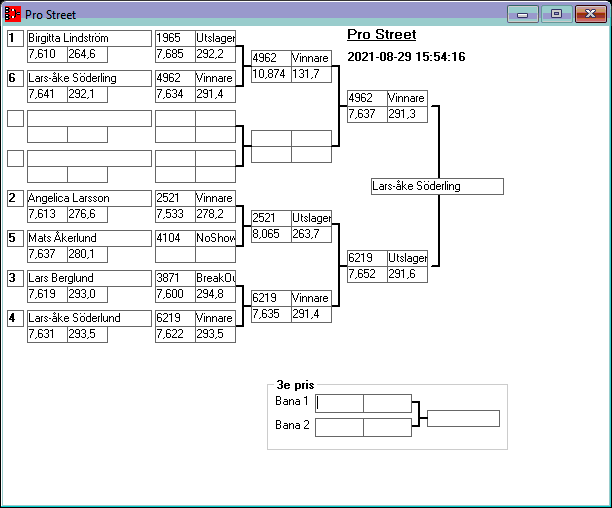Image resolution: width=612 pixels, height=508 pixels.
Task: Click the time value 7,622
Action: 175,334
